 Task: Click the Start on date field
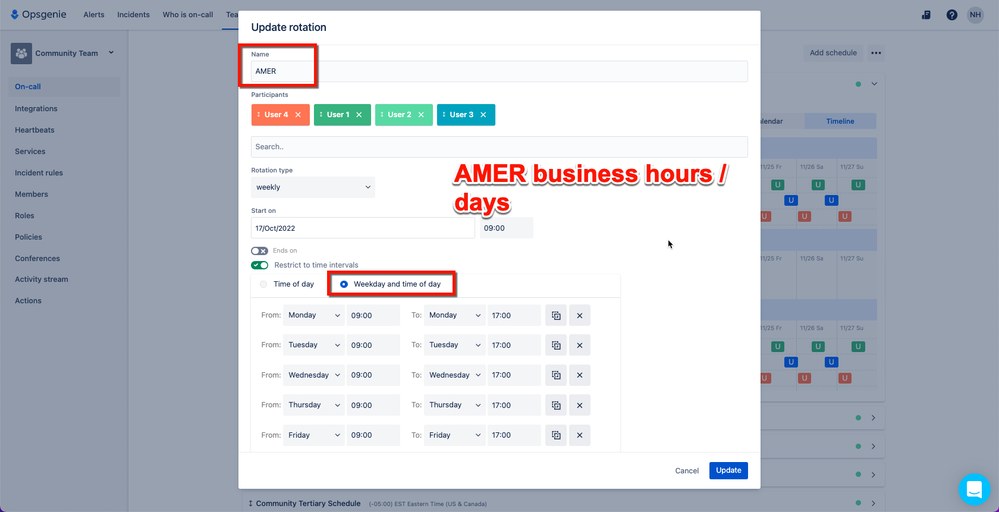point(363,228)
